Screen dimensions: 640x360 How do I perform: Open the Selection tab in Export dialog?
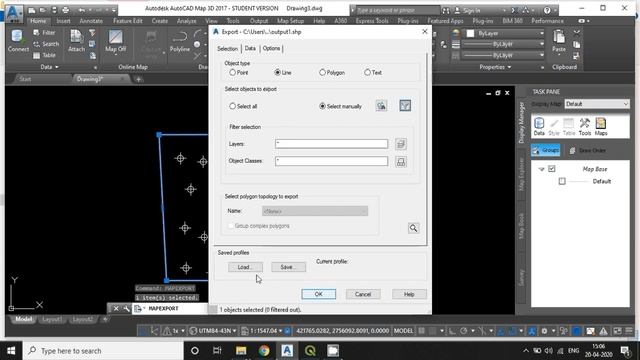pos(227,49)
